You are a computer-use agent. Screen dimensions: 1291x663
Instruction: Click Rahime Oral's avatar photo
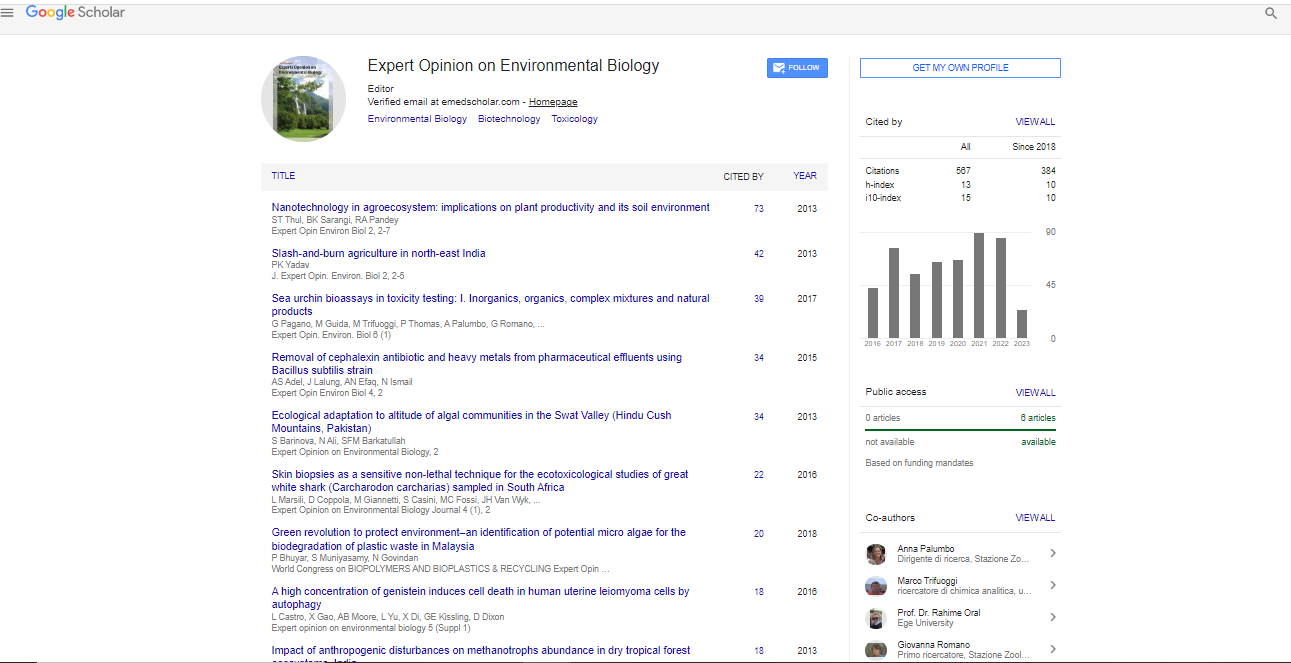coord(876,618)
